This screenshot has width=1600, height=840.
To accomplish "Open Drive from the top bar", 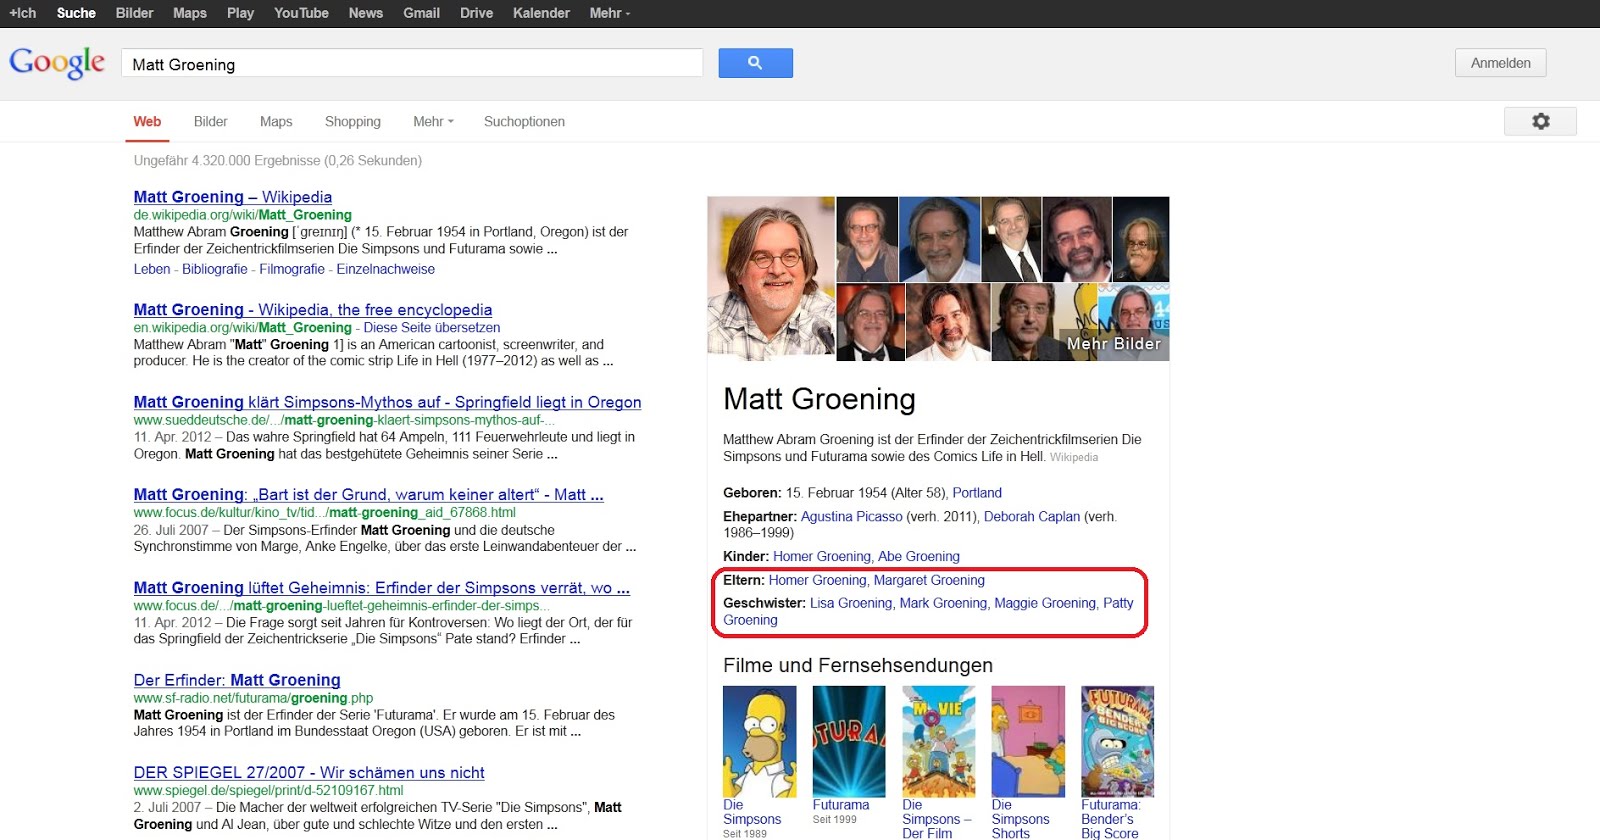I will (x=476, y=13).
